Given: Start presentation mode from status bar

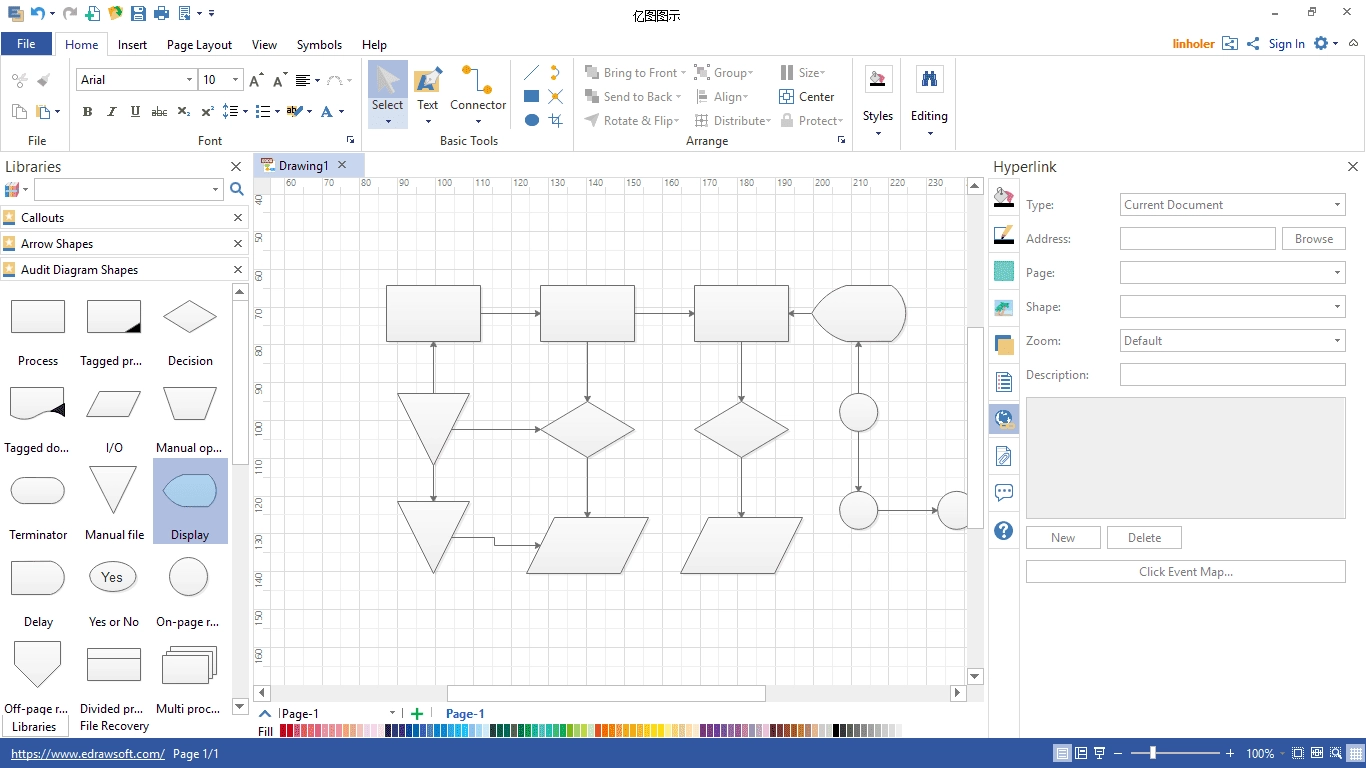Looking at the screenshot, I should (1100, 753).
